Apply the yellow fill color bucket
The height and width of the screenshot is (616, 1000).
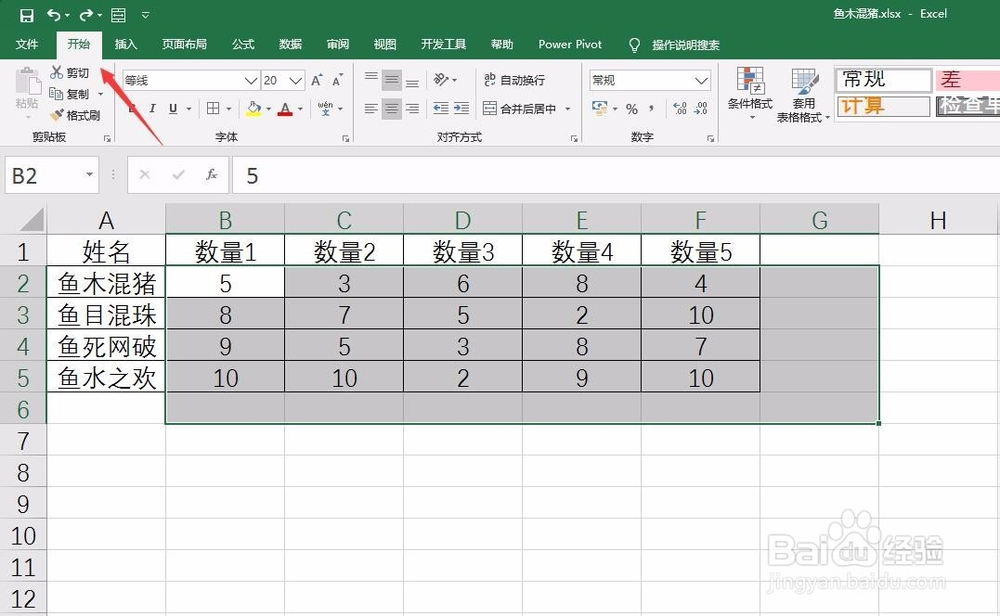[253, 108]
